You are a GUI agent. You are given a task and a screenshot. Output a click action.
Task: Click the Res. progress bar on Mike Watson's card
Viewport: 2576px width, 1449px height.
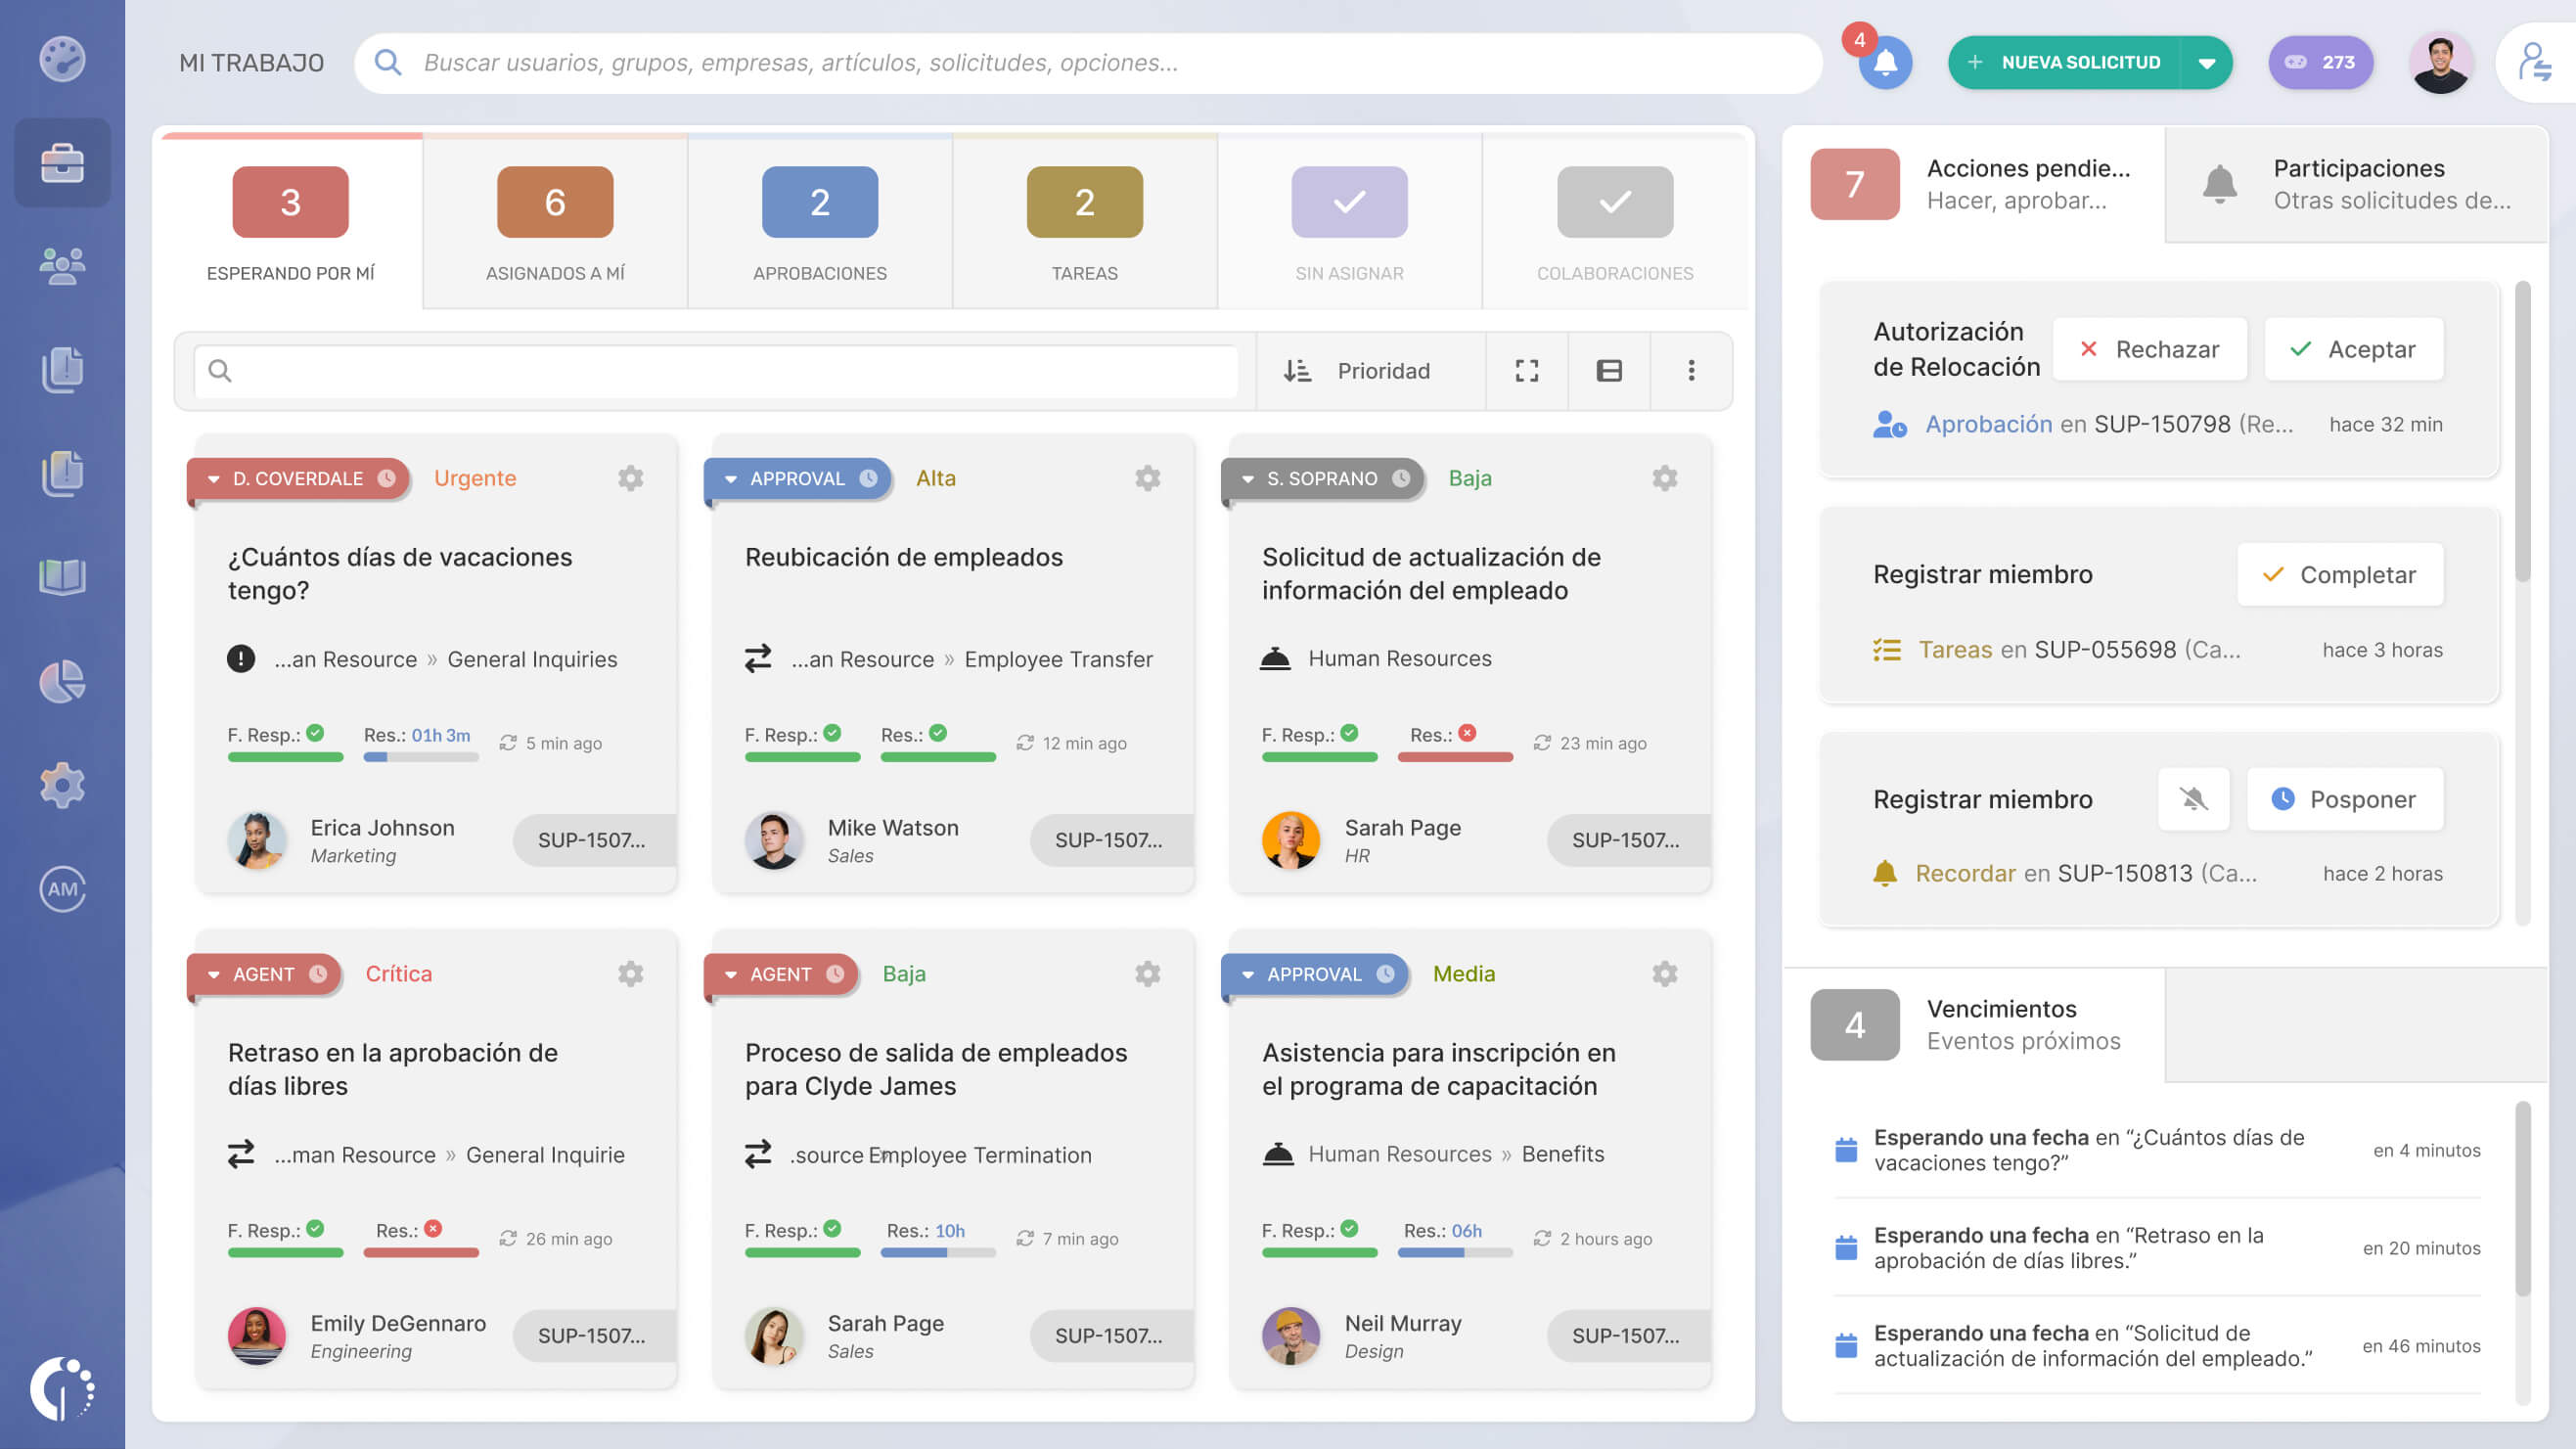[x=938, y=757]
